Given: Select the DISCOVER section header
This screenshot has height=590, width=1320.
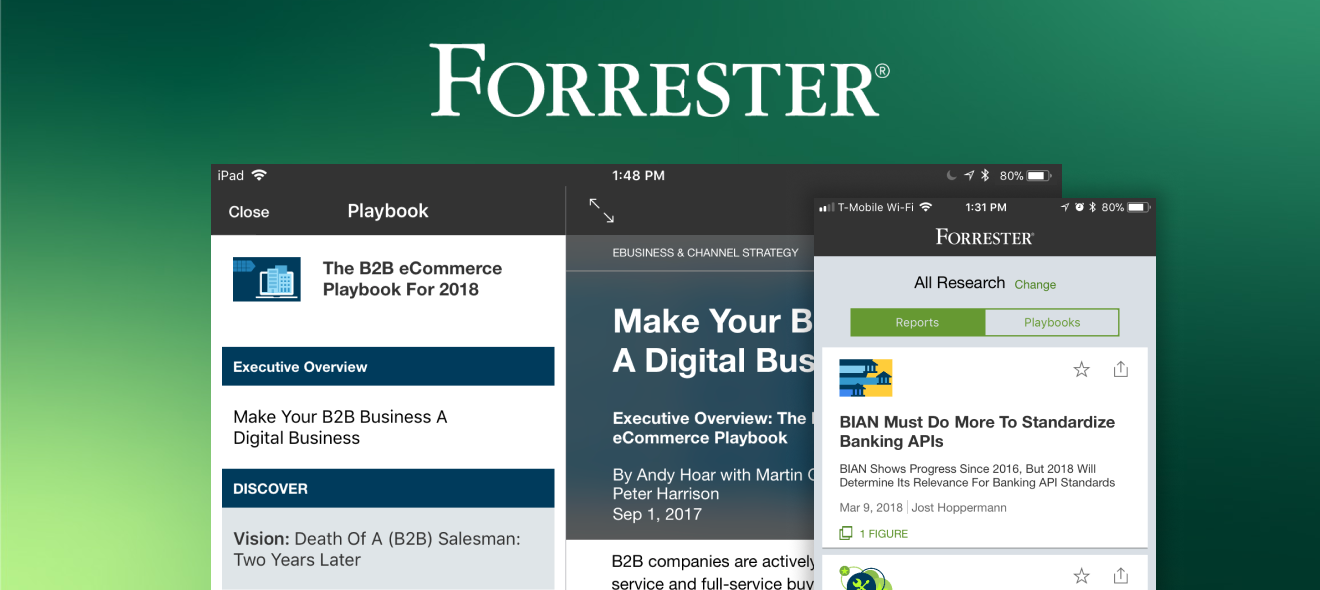Looking at the screenshot, I should (x=388, y=488).
